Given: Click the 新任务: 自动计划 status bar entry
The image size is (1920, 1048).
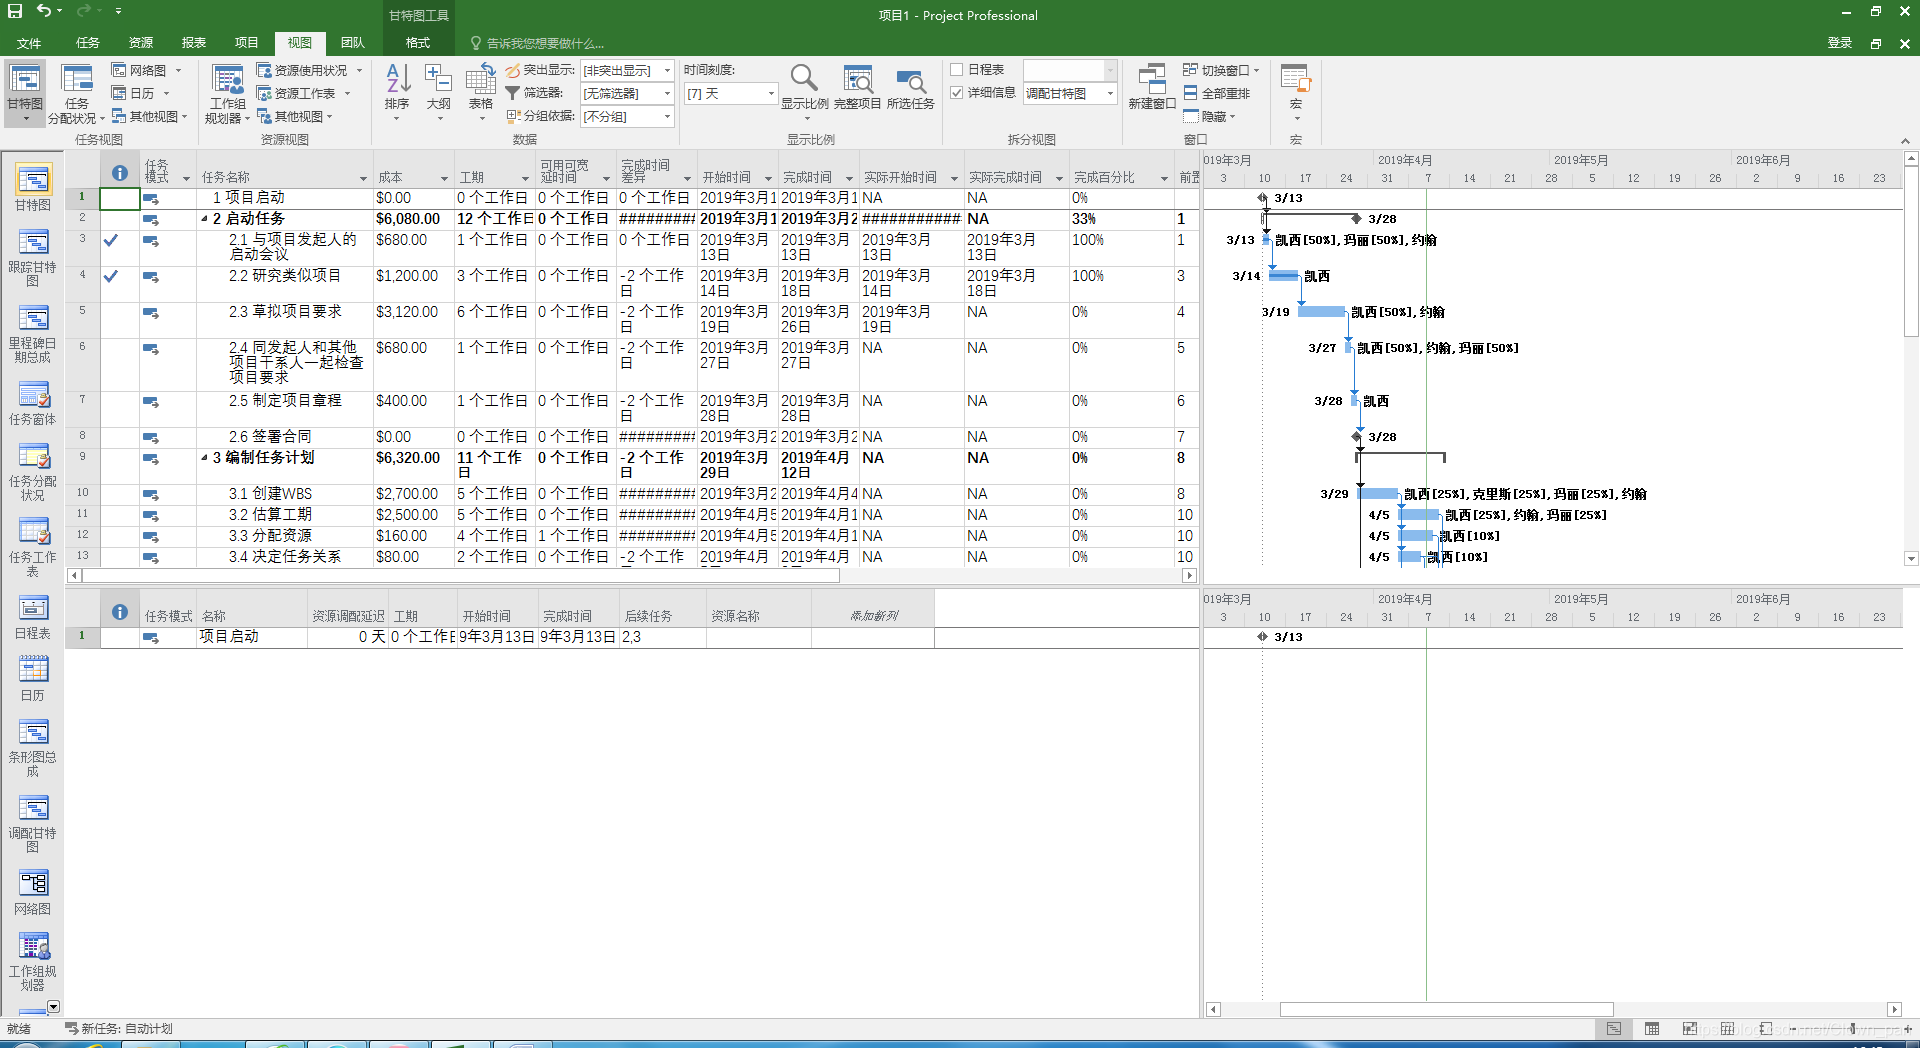Looking at the screenshot, I should coord(119,1028).
